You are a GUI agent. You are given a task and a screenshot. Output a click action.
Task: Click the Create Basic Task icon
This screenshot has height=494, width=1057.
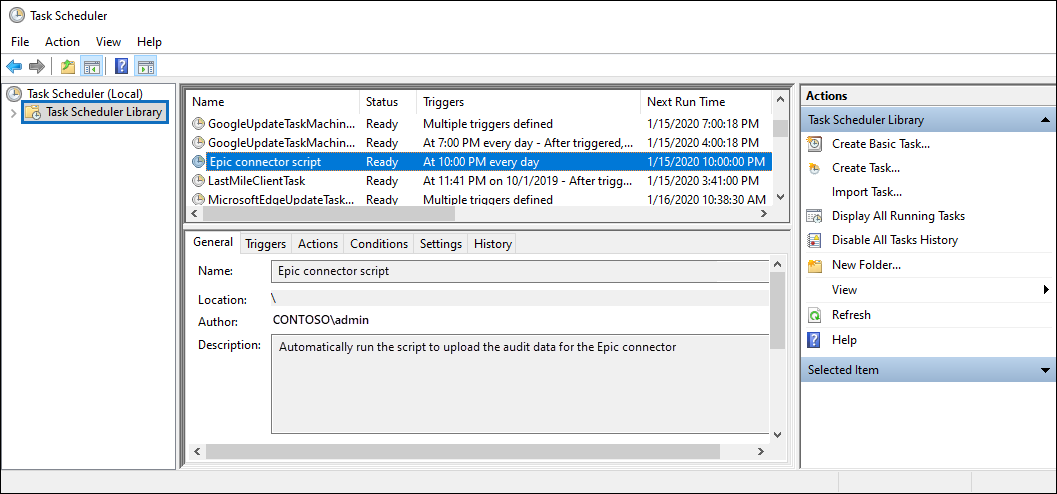815,144
